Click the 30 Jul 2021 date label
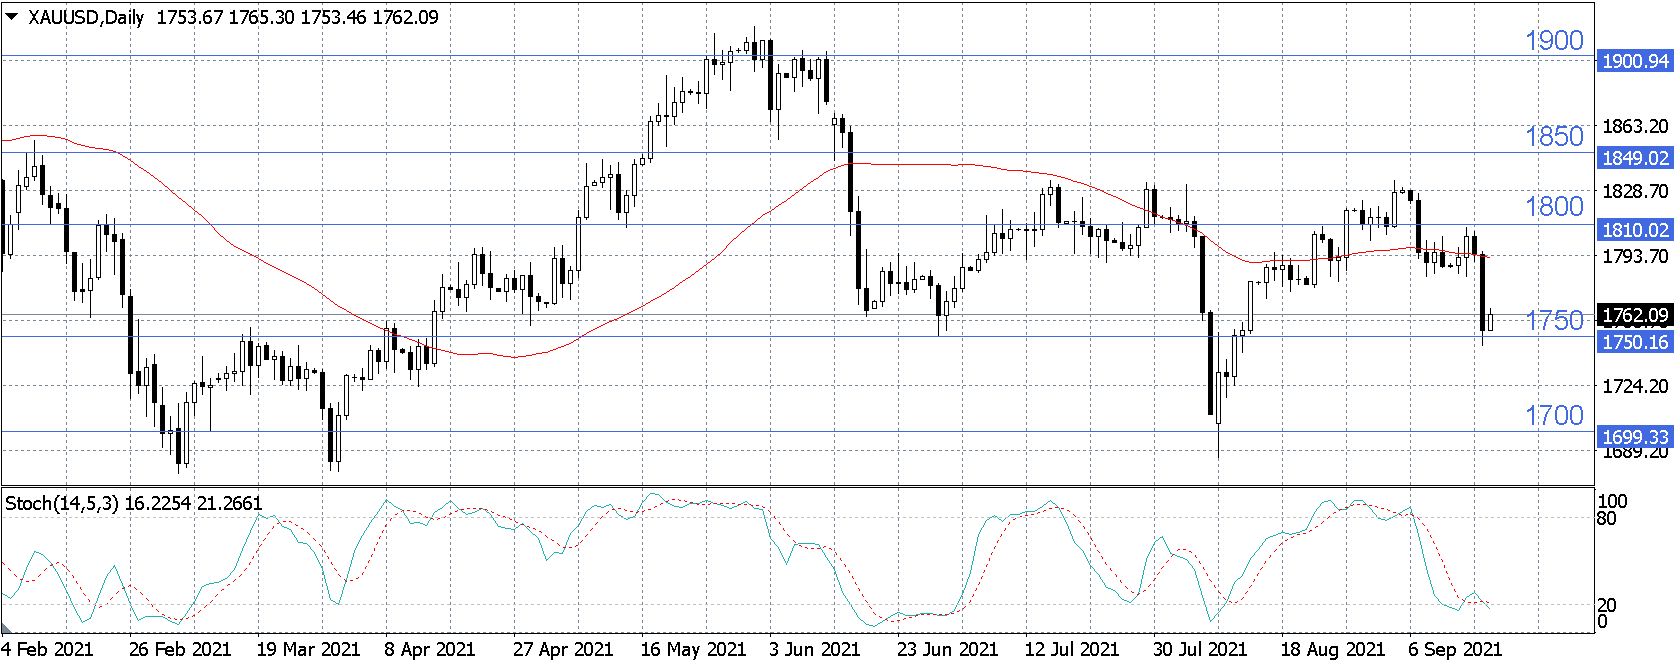 point(1200,649)
